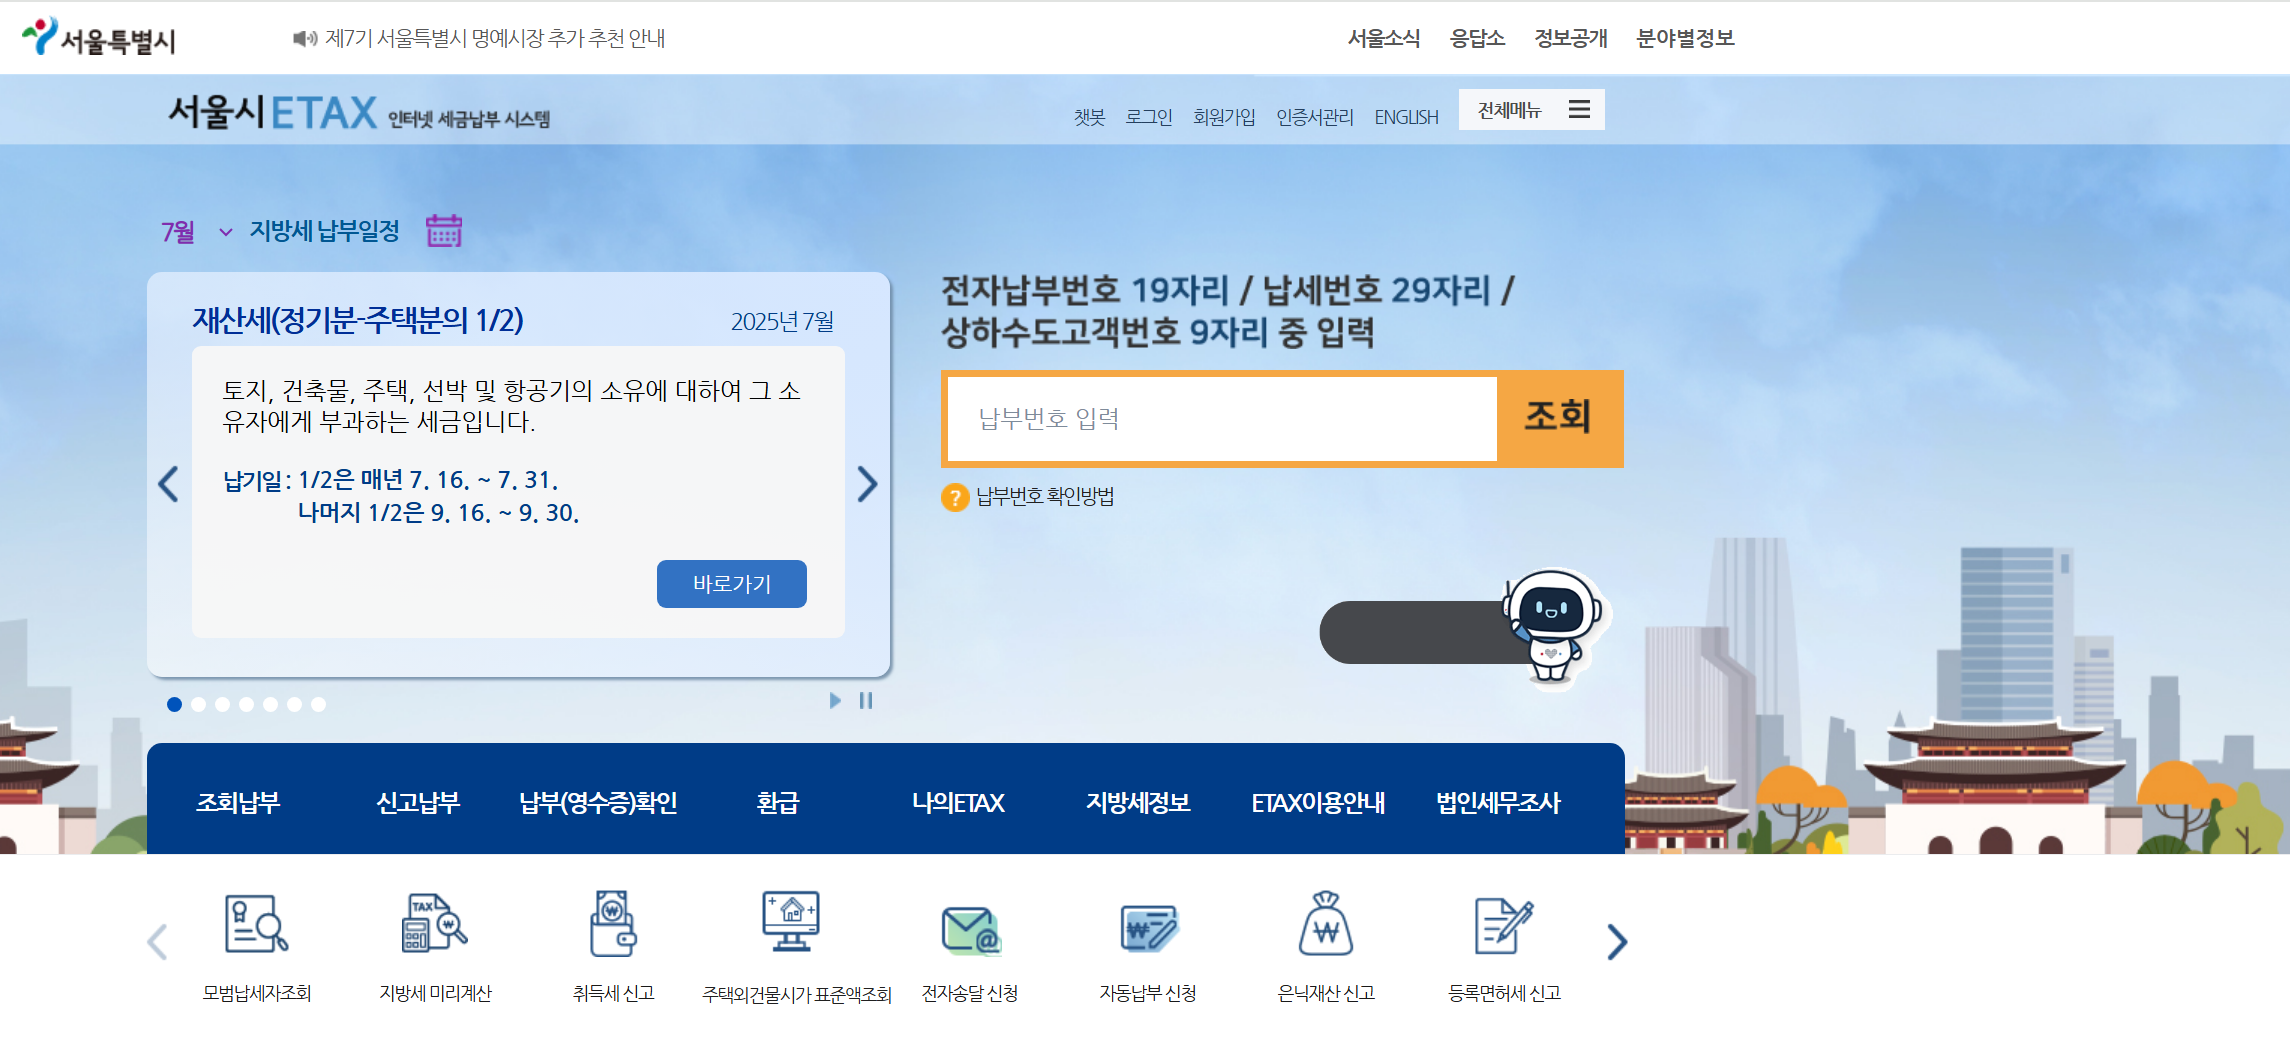The image size is (2290, 1038).
Task: Open the 등록면허세 신고 document icon
Action: point(1504,925)
